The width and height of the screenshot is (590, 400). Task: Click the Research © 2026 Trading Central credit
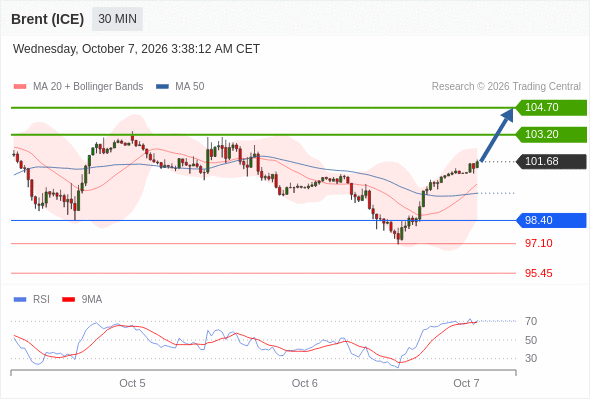506,87
